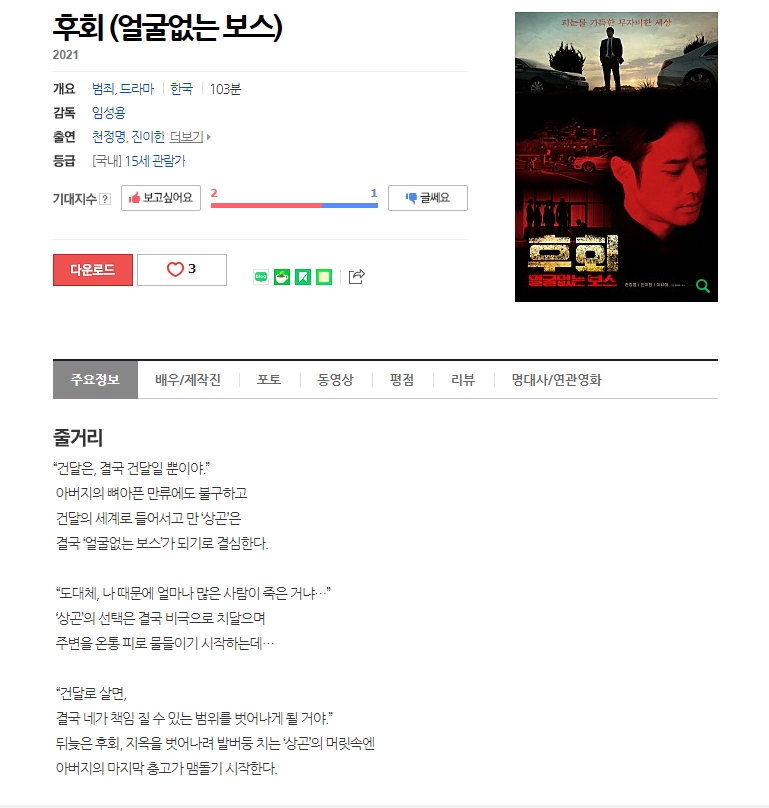The height and width of the screenshot is (808, 769).
Task: Click the red 다운로드 button
Action: pyautogui.click(x=93, y=270)
